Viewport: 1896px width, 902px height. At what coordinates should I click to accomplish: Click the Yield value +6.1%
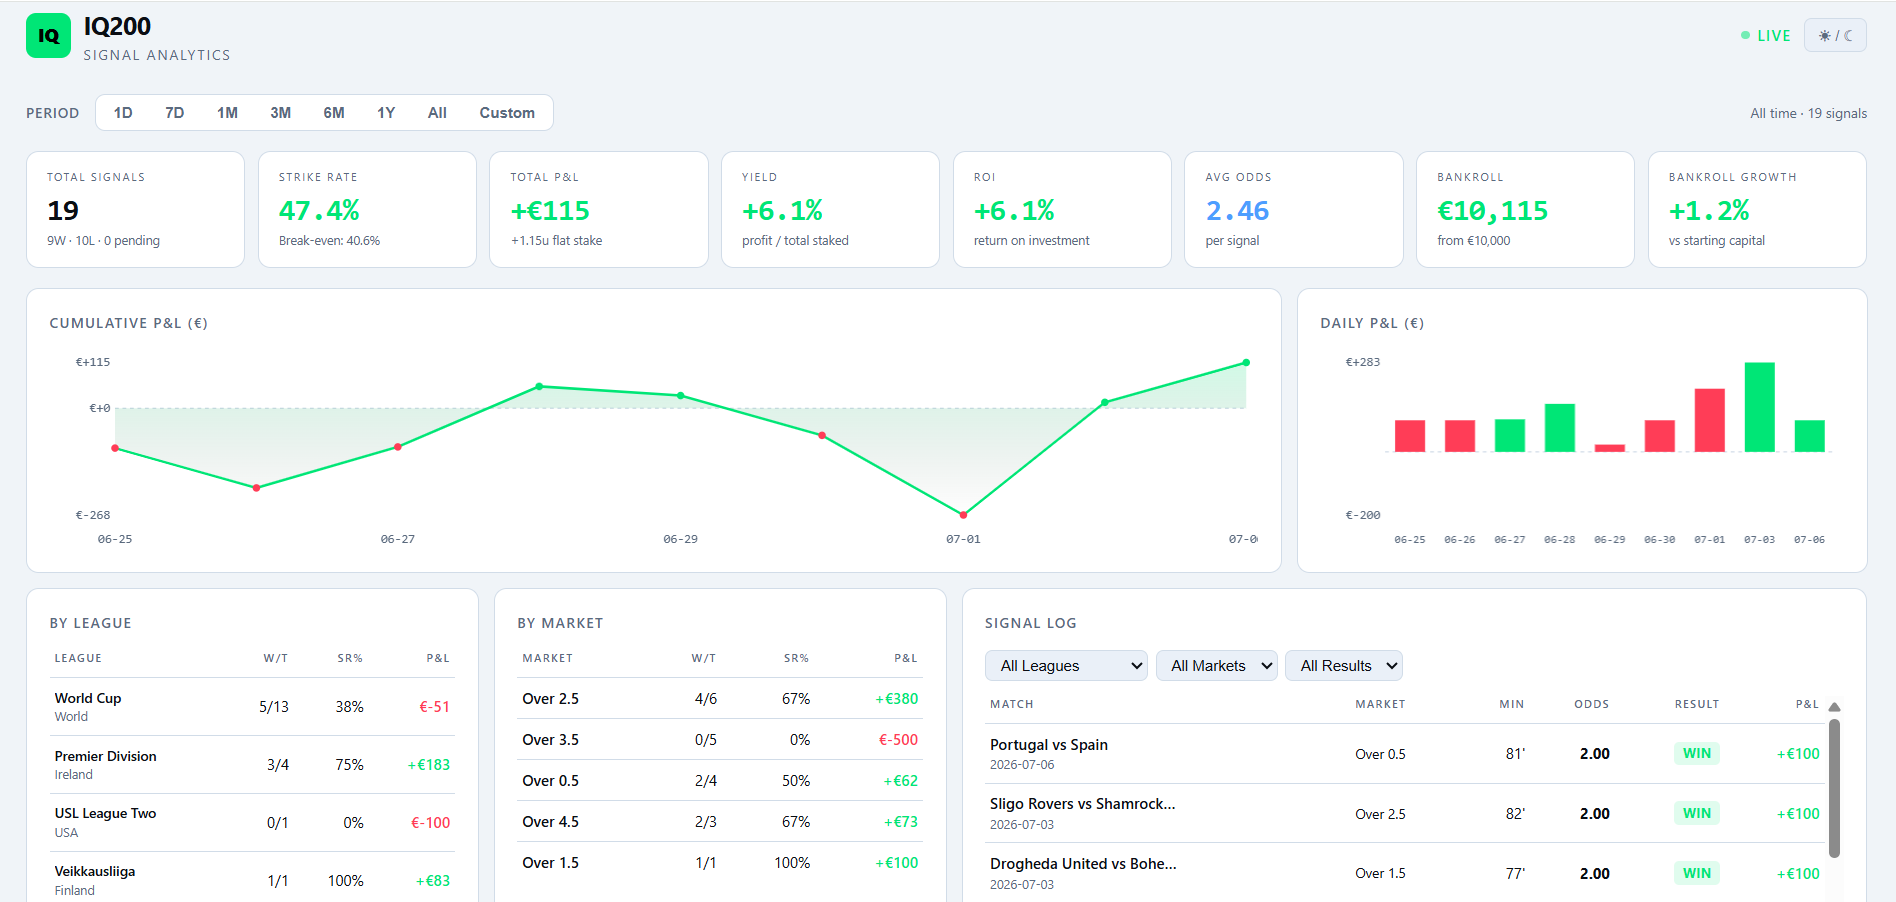[782, 211]
